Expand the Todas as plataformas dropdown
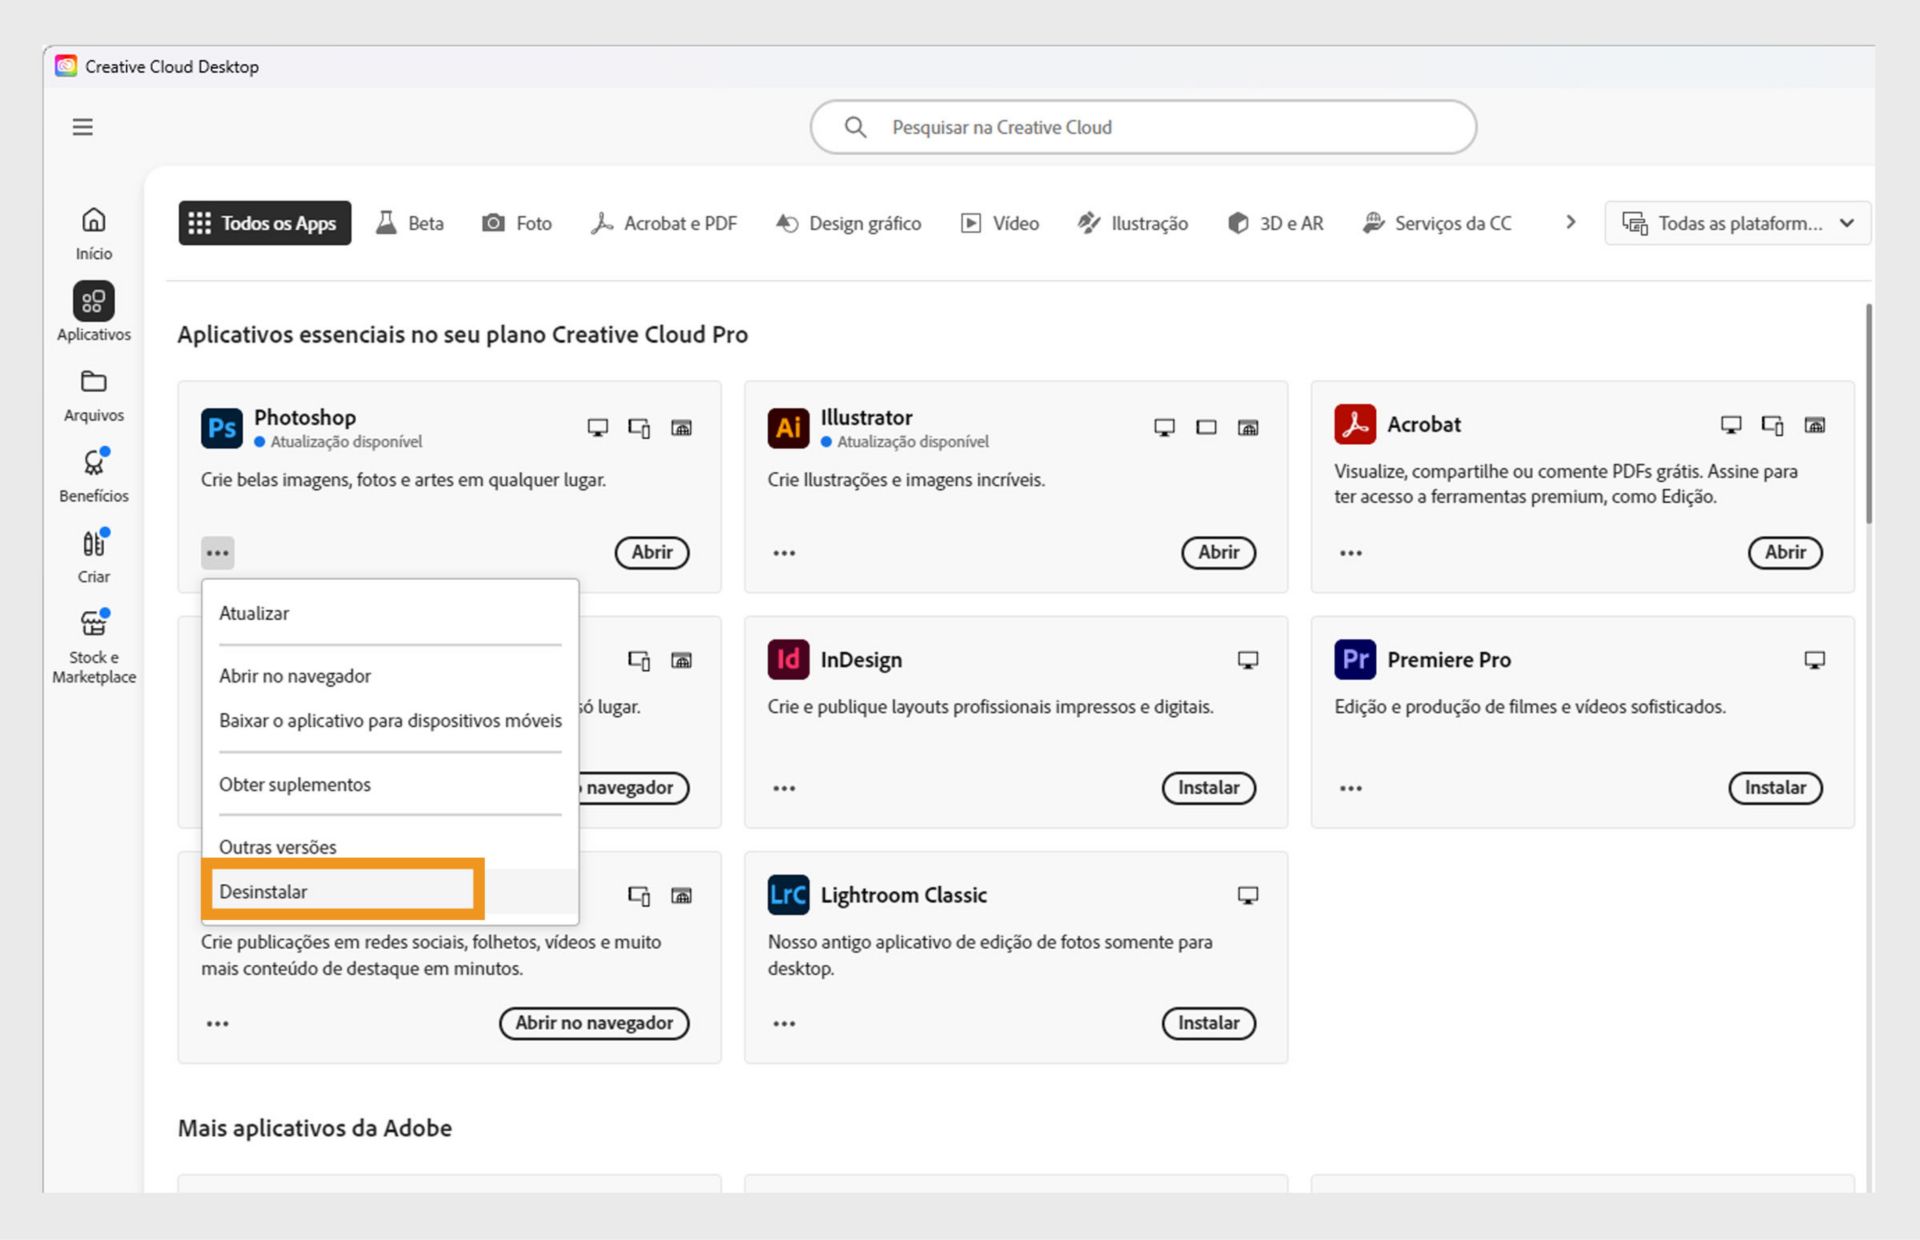 pyautogui.click(x=1737, y=223)
